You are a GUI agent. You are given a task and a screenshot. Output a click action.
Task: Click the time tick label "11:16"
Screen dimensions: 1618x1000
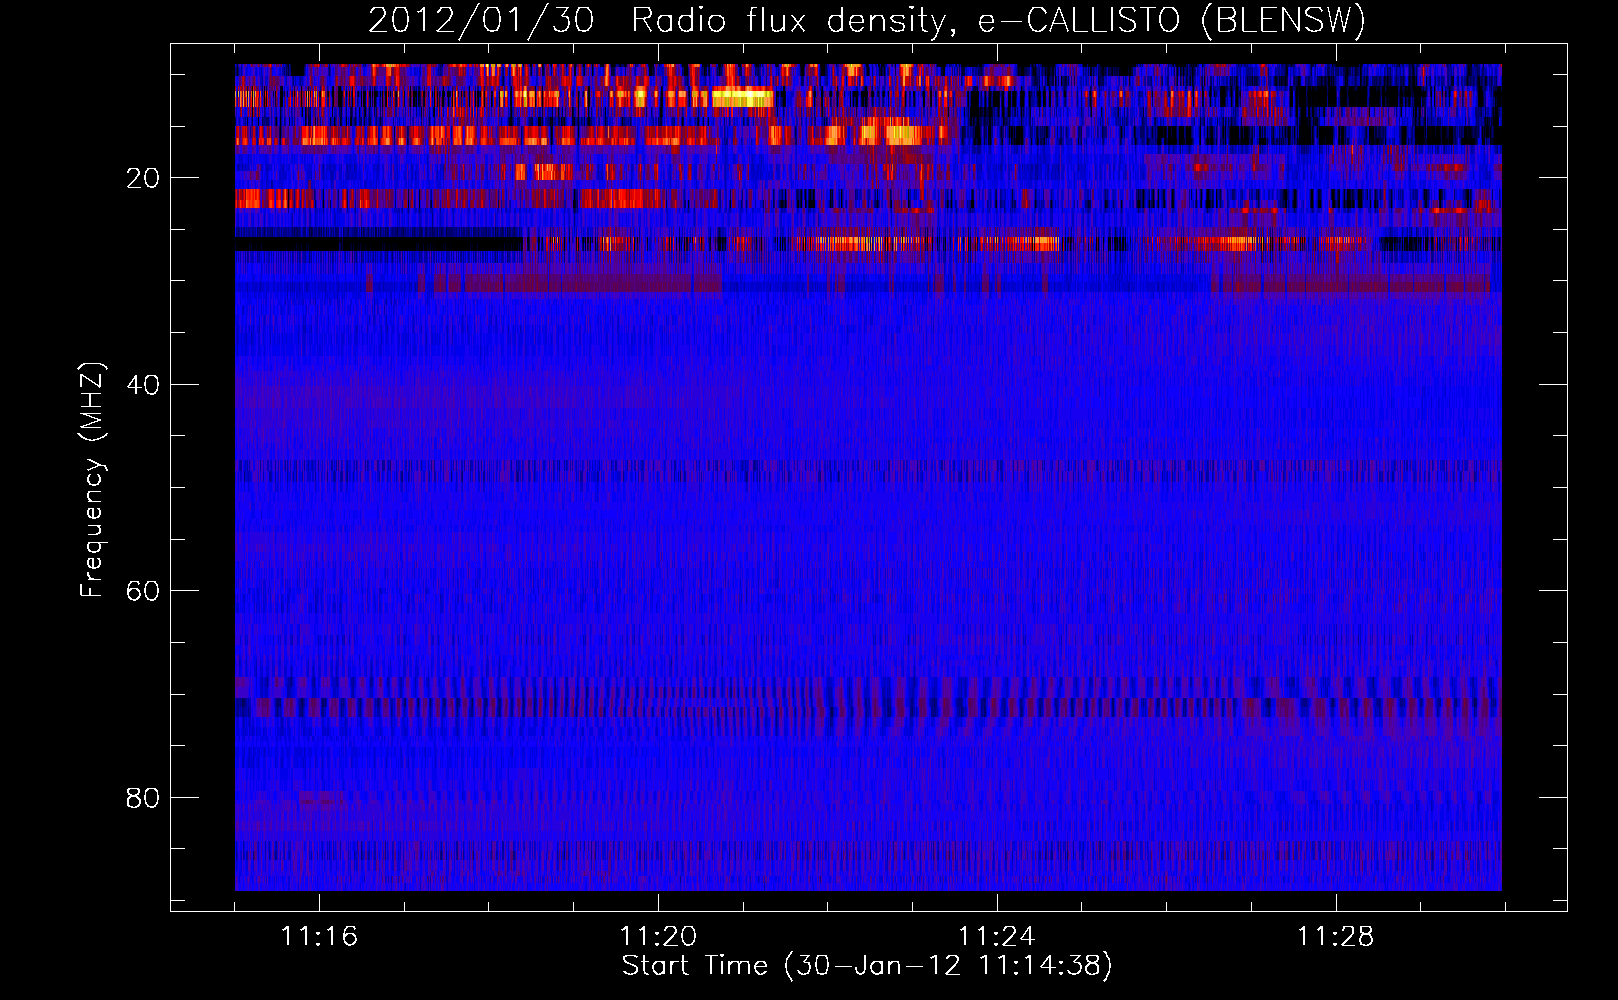tap(319, 937)
